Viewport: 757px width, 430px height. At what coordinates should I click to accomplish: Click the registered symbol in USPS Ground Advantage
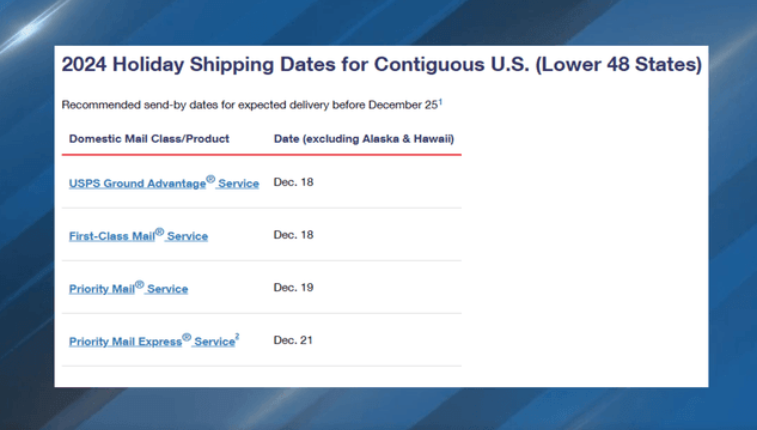[x=211, y=179]
